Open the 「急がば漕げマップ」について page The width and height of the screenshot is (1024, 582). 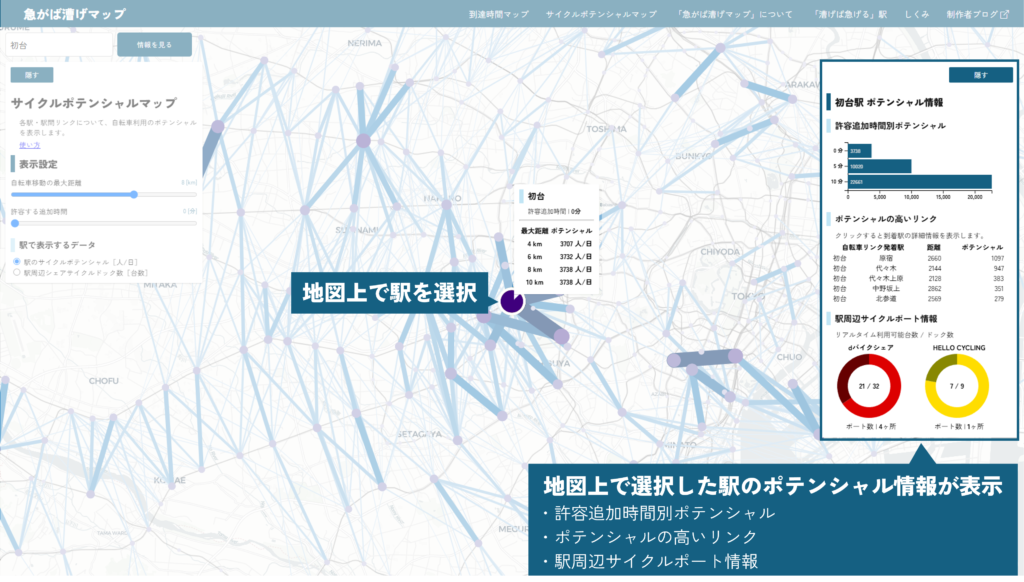click(x=735, y=14)
